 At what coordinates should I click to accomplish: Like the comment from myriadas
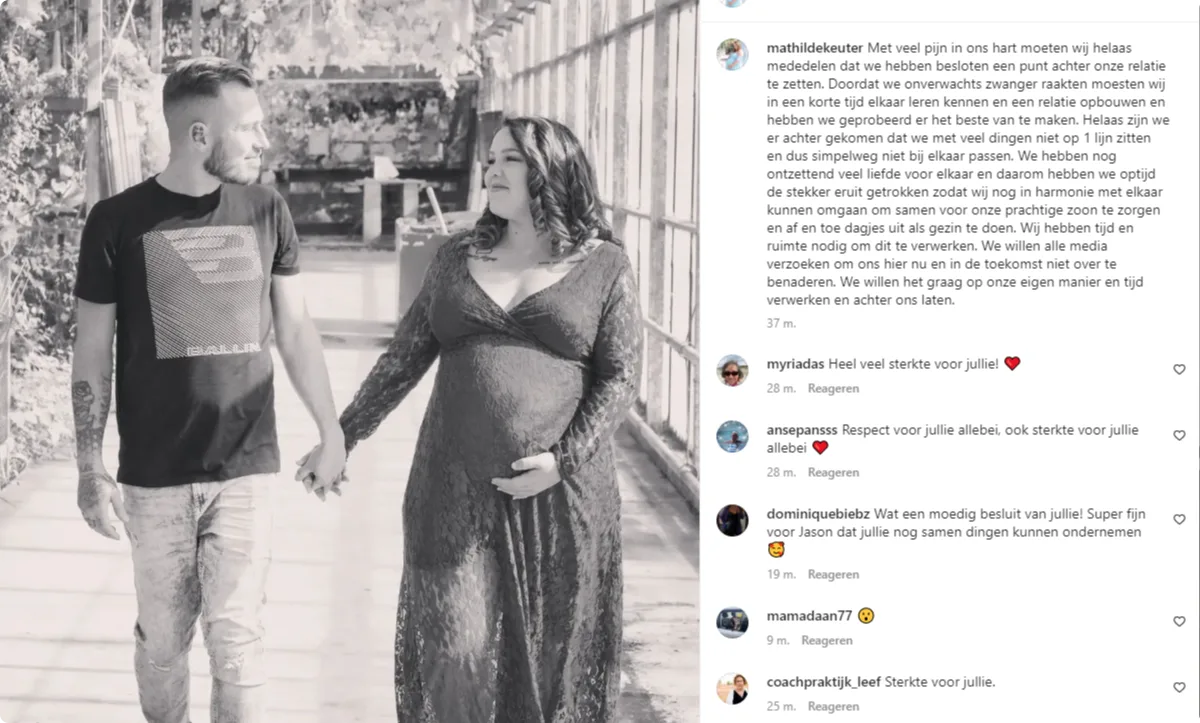[1179, 370]
